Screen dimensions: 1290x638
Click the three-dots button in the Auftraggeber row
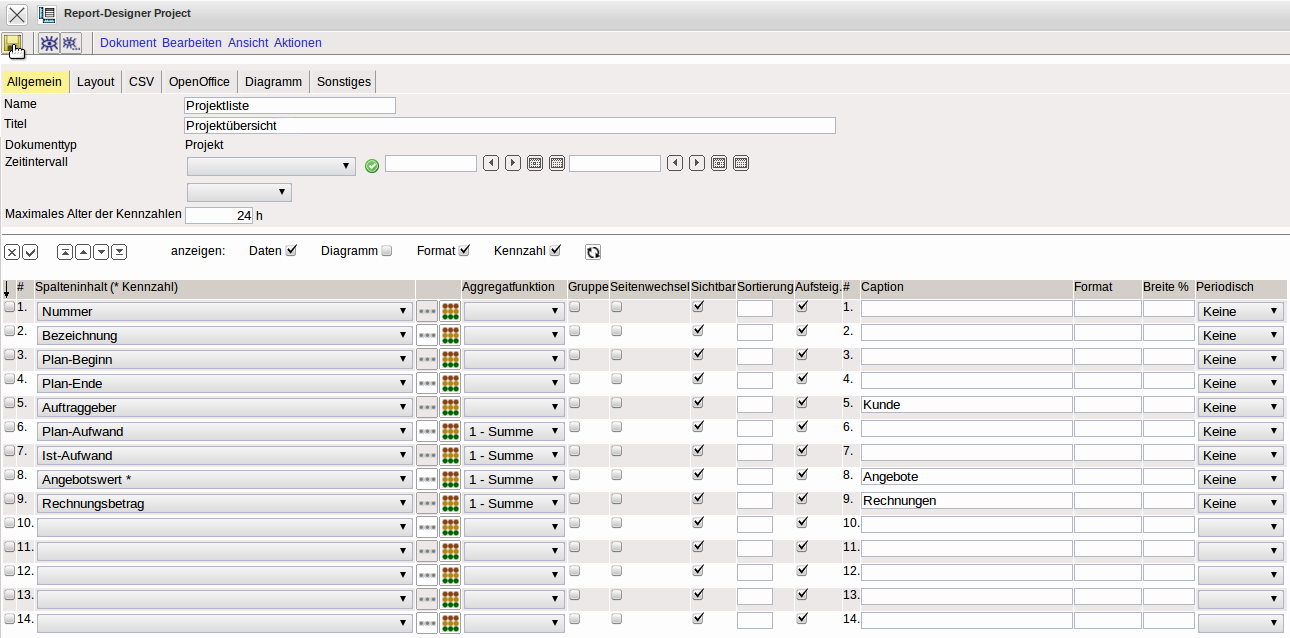tap(427, 408)
